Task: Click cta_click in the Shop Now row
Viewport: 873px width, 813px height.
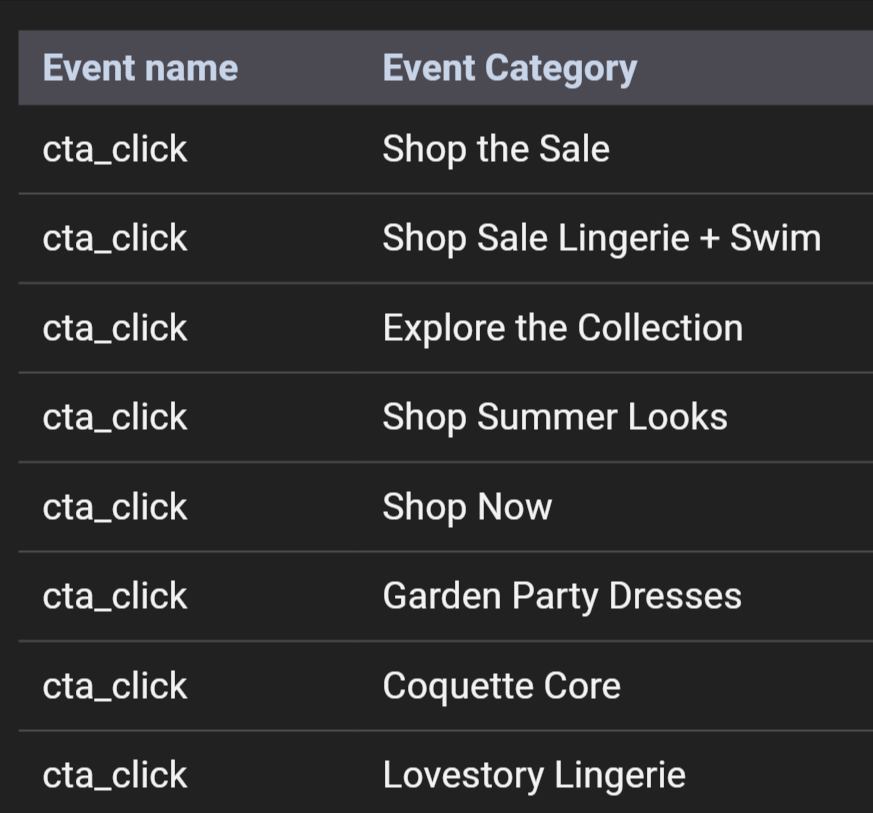Action: click(x=115, y=507)
